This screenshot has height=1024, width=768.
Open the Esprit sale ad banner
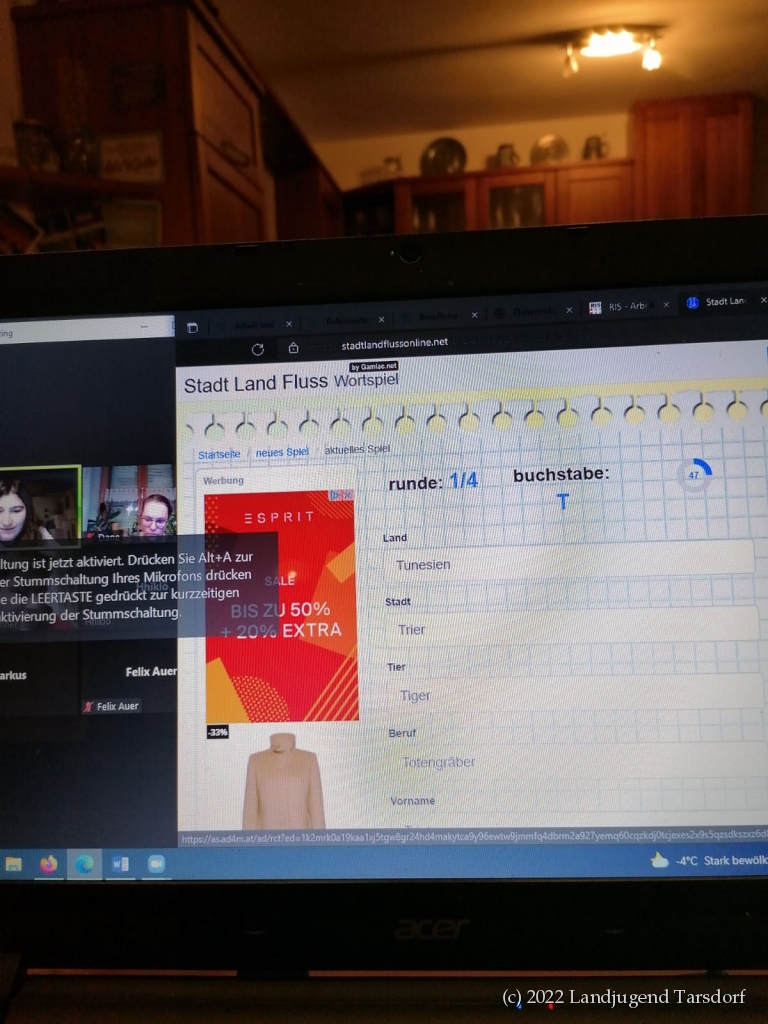point(281,605)
